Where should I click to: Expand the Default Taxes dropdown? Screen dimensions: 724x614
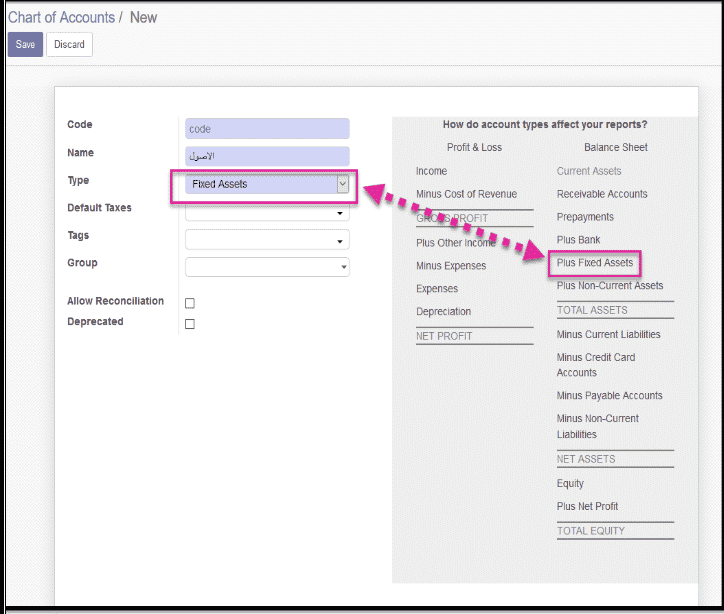coord(267,213)
